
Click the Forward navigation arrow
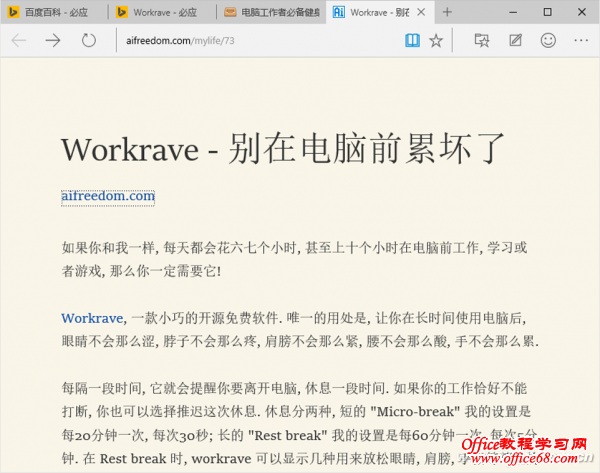click(53, 41)
